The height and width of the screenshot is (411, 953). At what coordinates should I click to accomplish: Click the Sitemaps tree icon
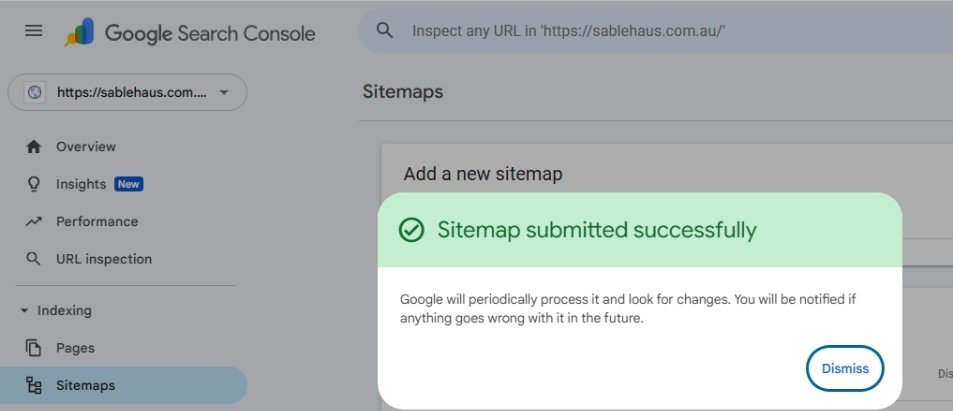(x=33, y=385)
